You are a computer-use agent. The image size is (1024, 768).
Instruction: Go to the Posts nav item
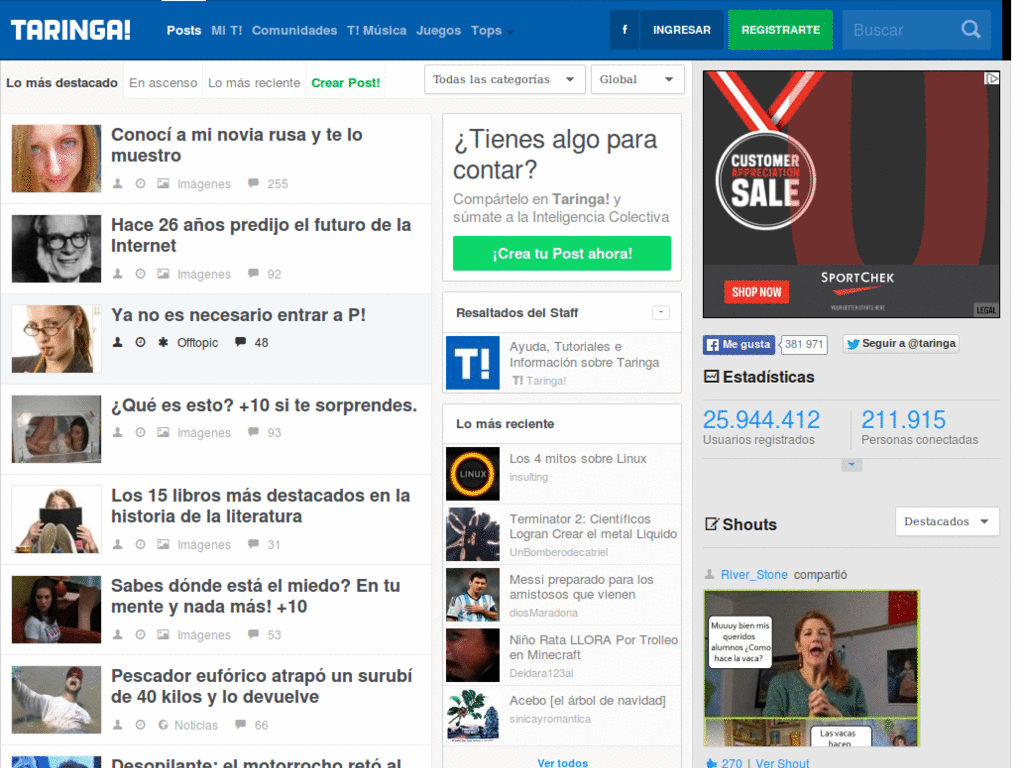coord(184,30)
